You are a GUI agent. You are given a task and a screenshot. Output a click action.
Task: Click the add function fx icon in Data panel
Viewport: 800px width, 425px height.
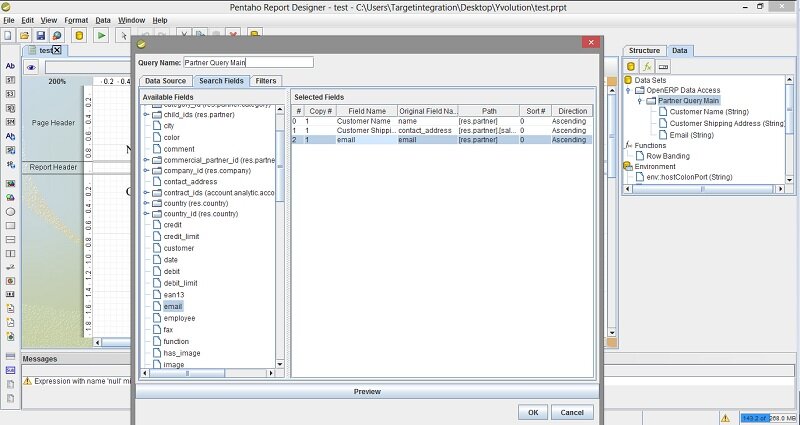(x=647, y=66)
